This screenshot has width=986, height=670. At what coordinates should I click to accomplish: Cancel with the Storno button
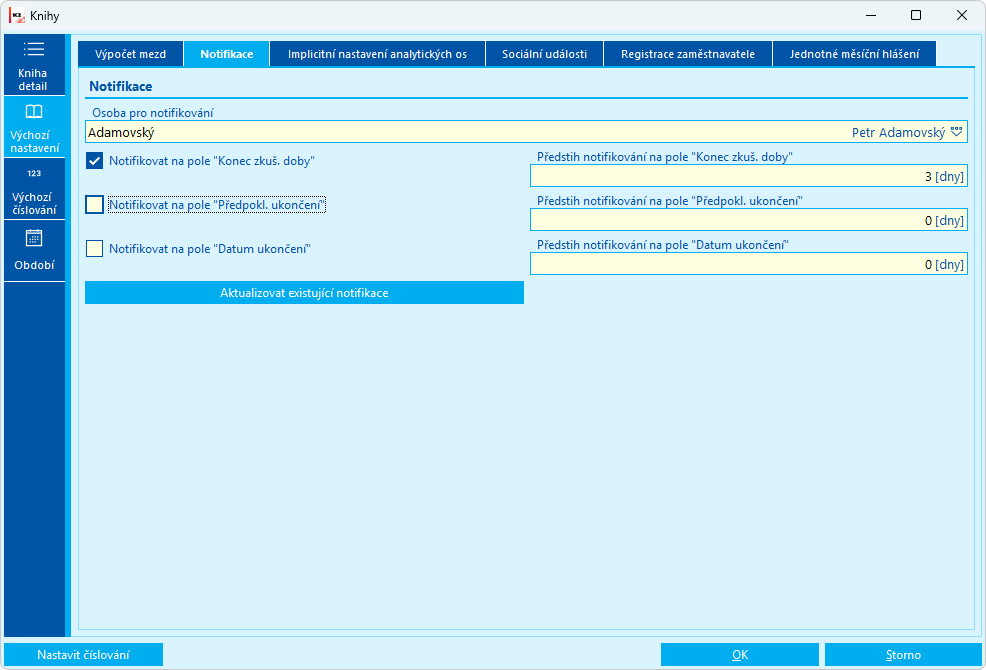(904, 655)
